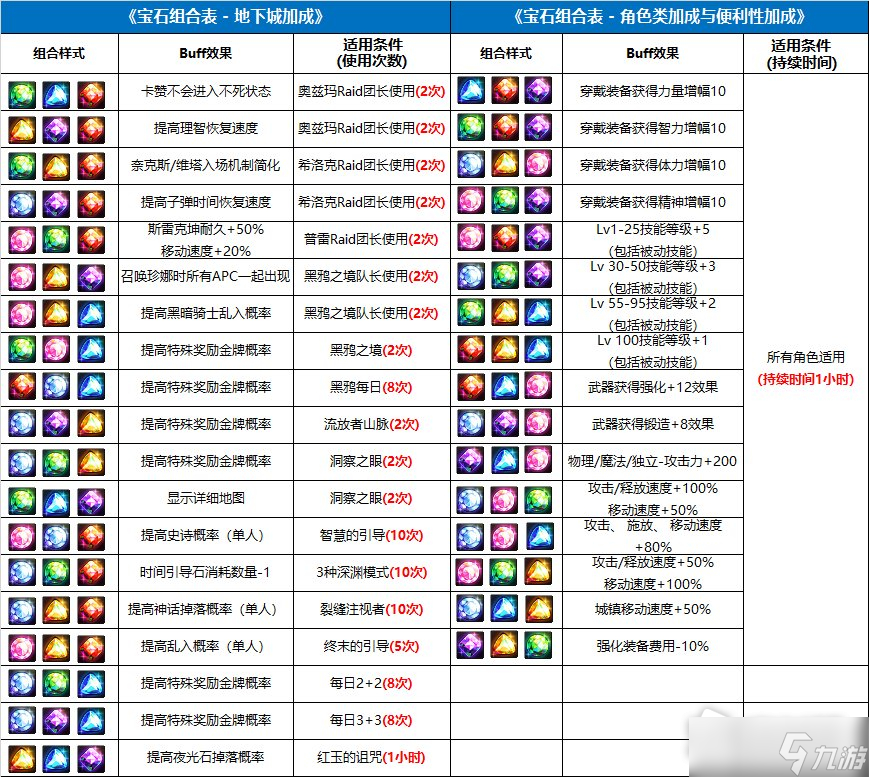Click the 终末的引导(5次) cell

(371, 646)
